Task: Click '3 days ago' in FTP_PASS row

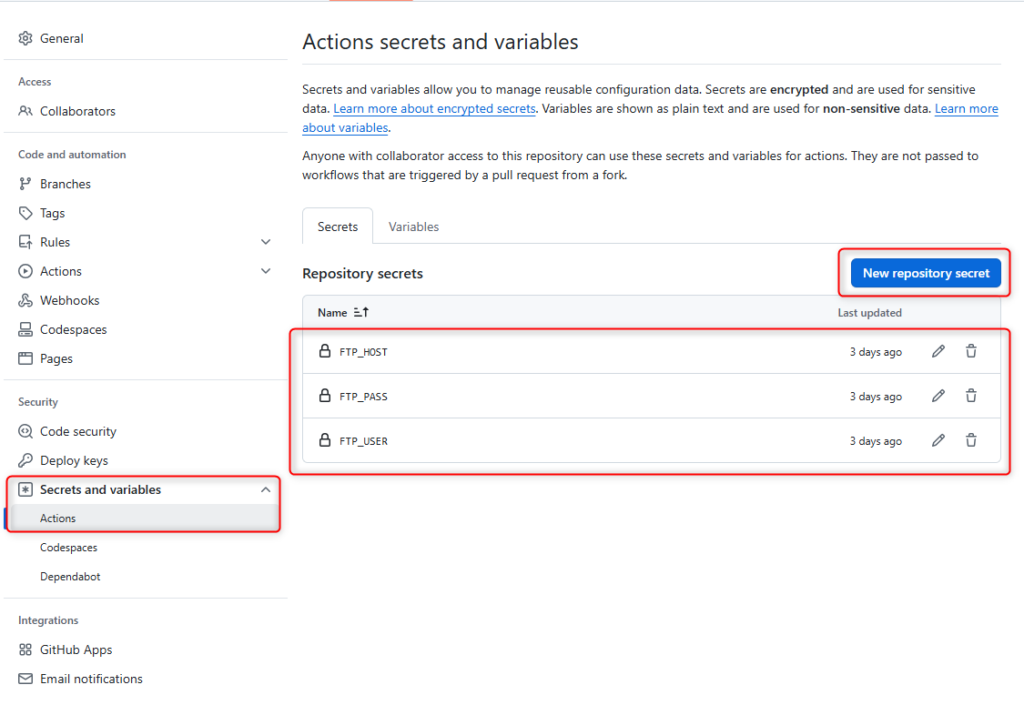Action: pos(875,396)
